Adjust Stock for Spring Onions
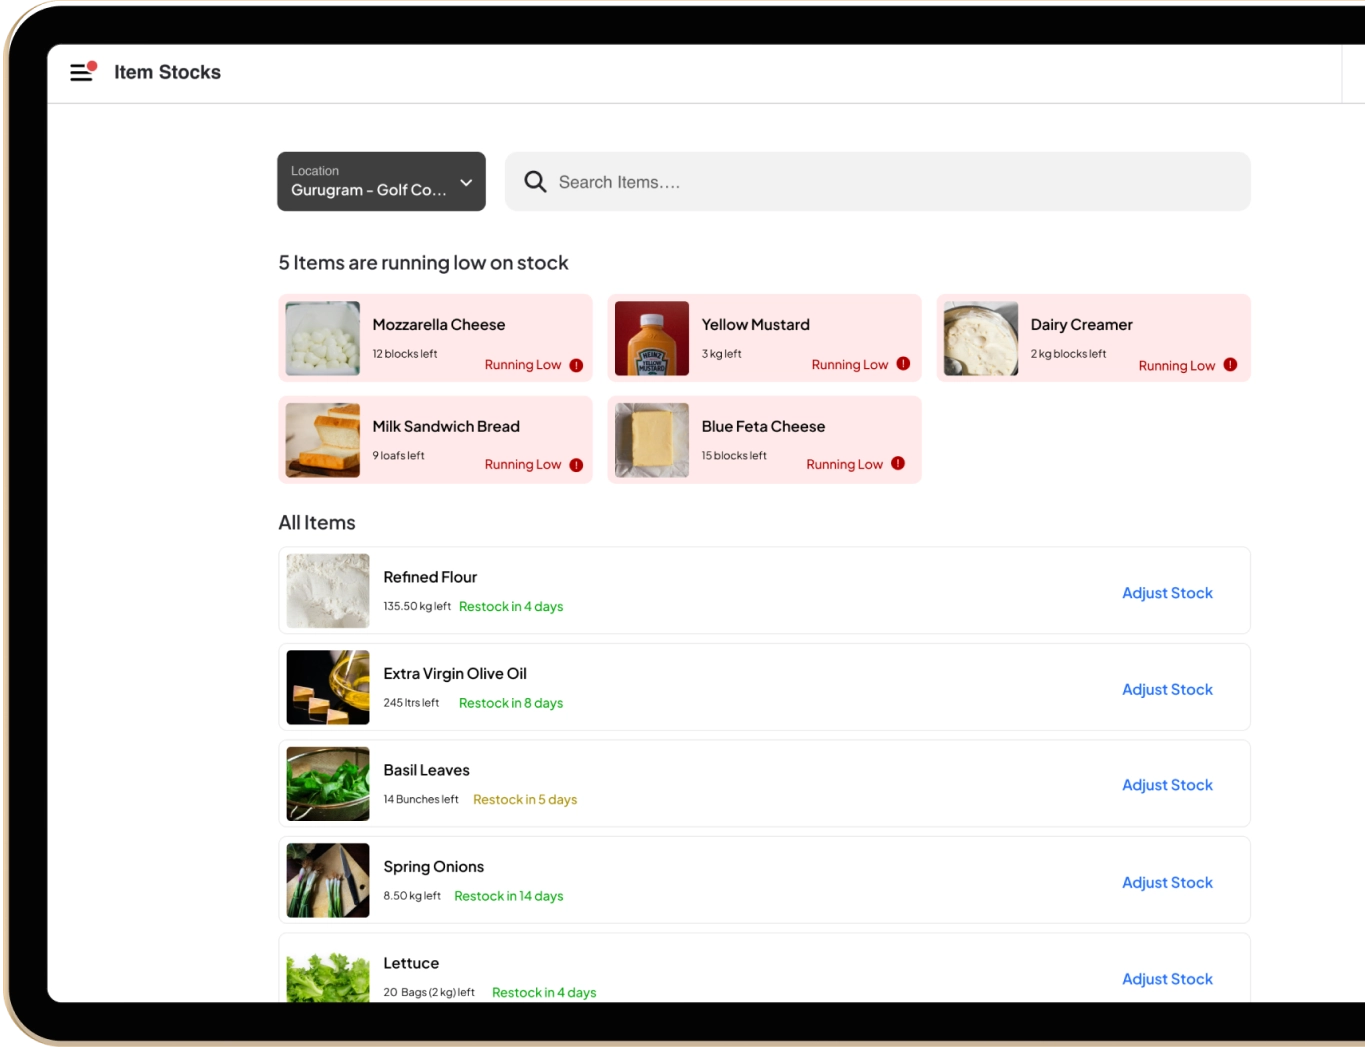This screenshot has height=1047, width=1365. pyautogui.click(x=1166, y=883)
